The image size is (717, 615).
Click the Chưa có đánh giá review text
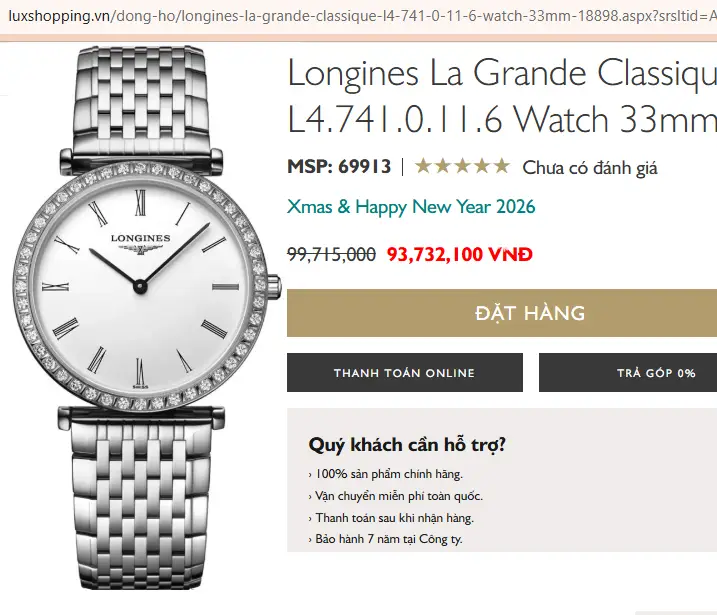click(x=590, y=168)
